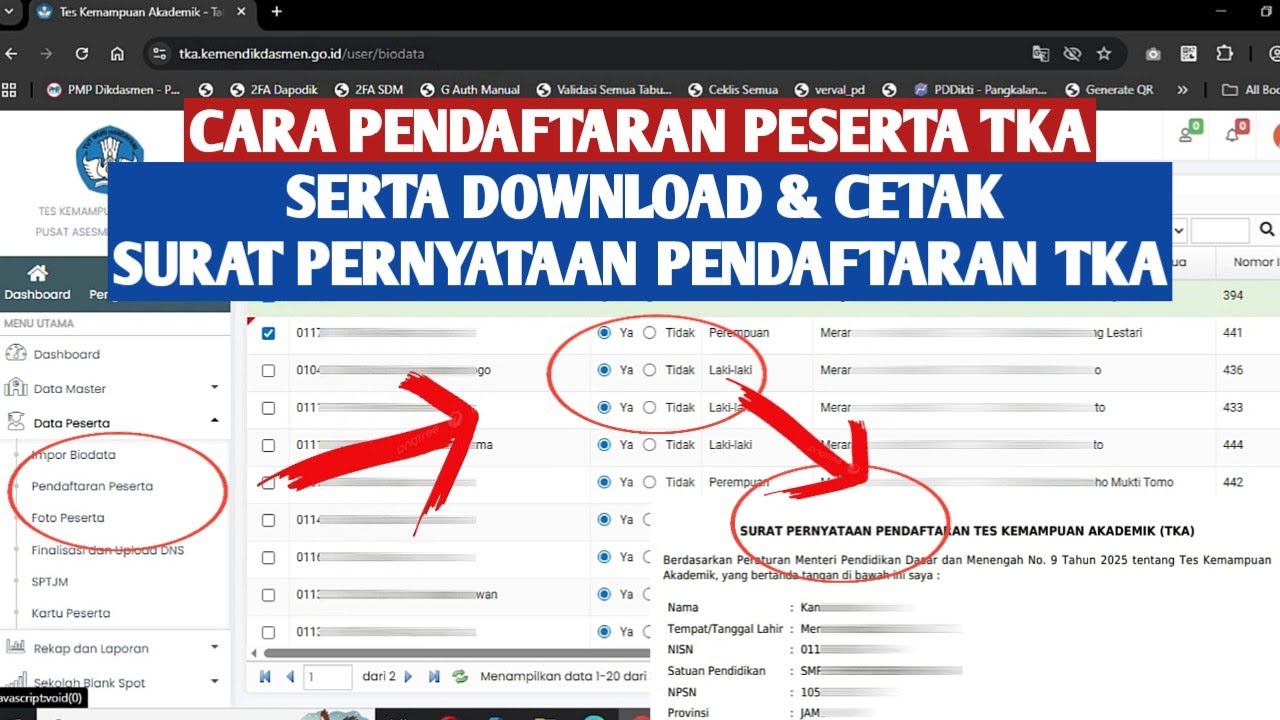The width and height of the screenshot is (1280, 720).
Task: Refresh table data with green arrows icon
Action: (460, 677)
